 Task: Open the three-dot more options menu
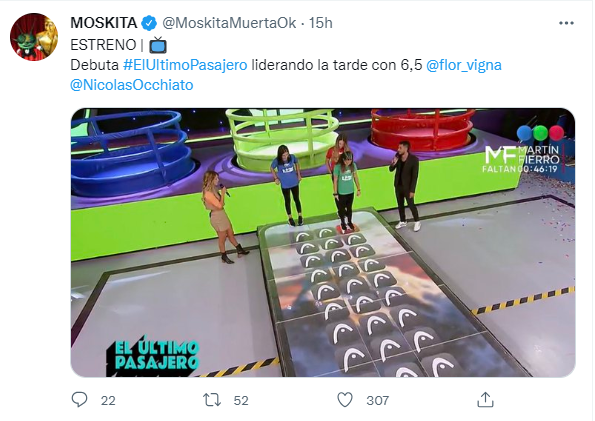point(566,23)
